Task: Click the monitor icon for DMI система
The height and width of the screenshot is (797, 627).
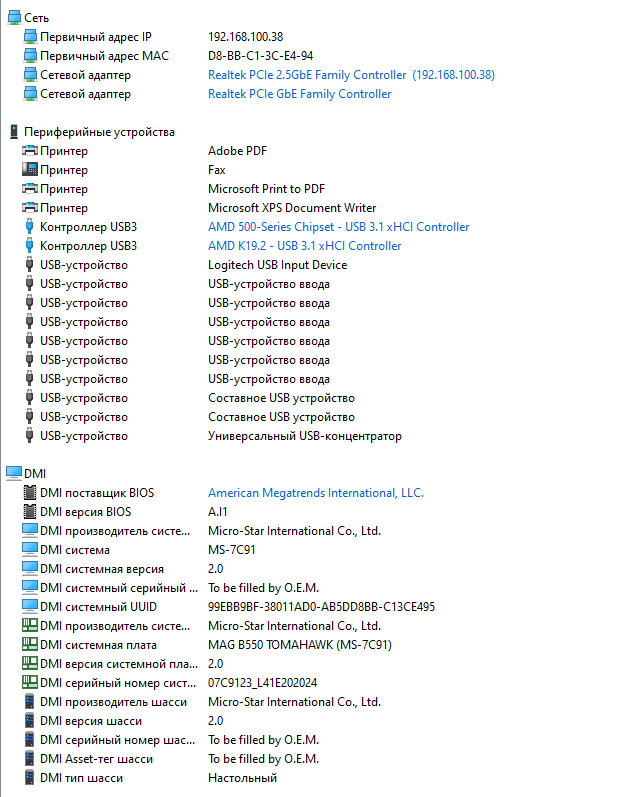Action: [x=30, y=549]
